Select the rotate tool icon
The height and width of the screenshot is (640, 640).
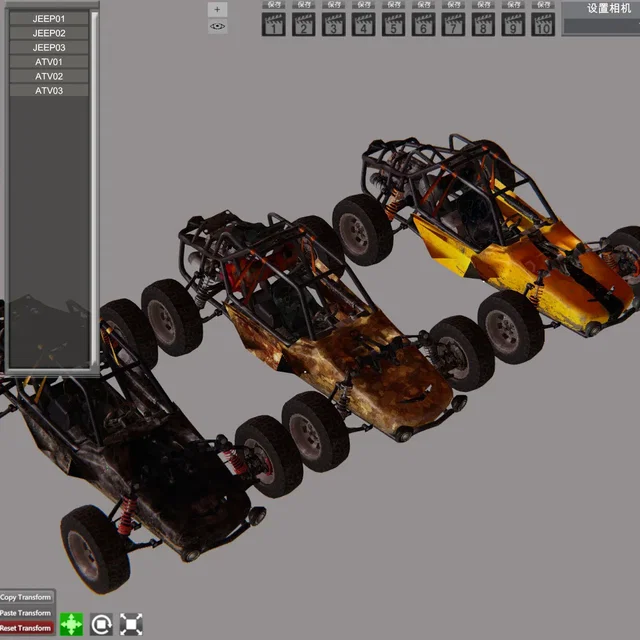(101, 624)
